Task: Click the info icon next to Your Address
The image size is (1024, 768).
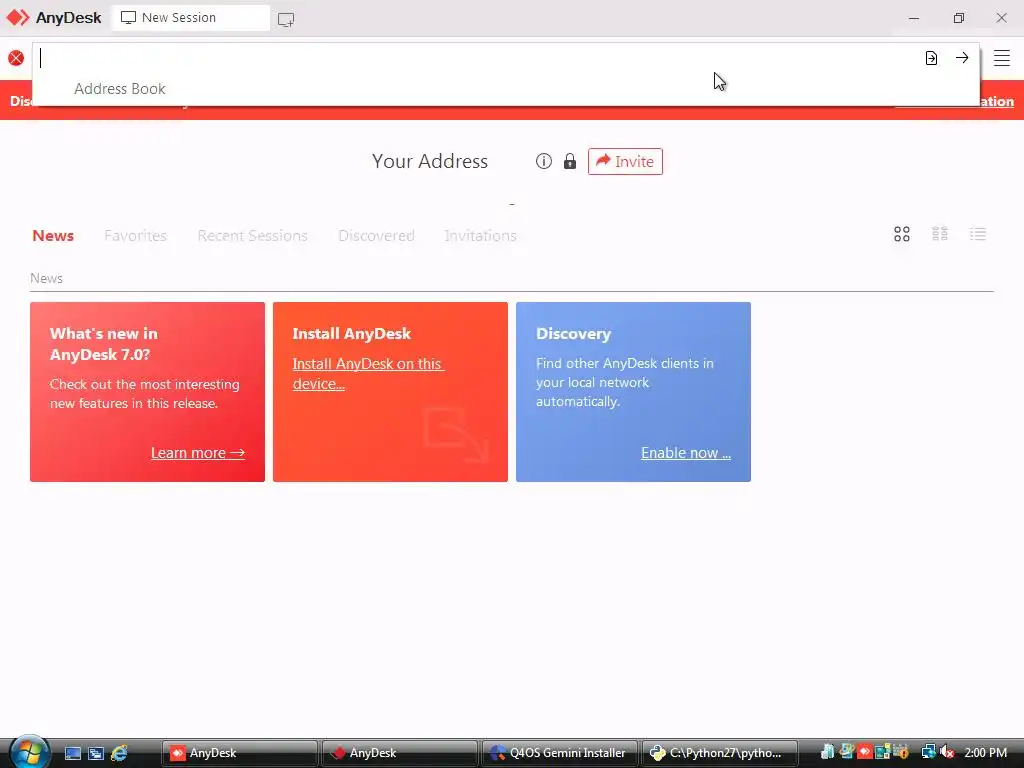Action: pos(543,161)
